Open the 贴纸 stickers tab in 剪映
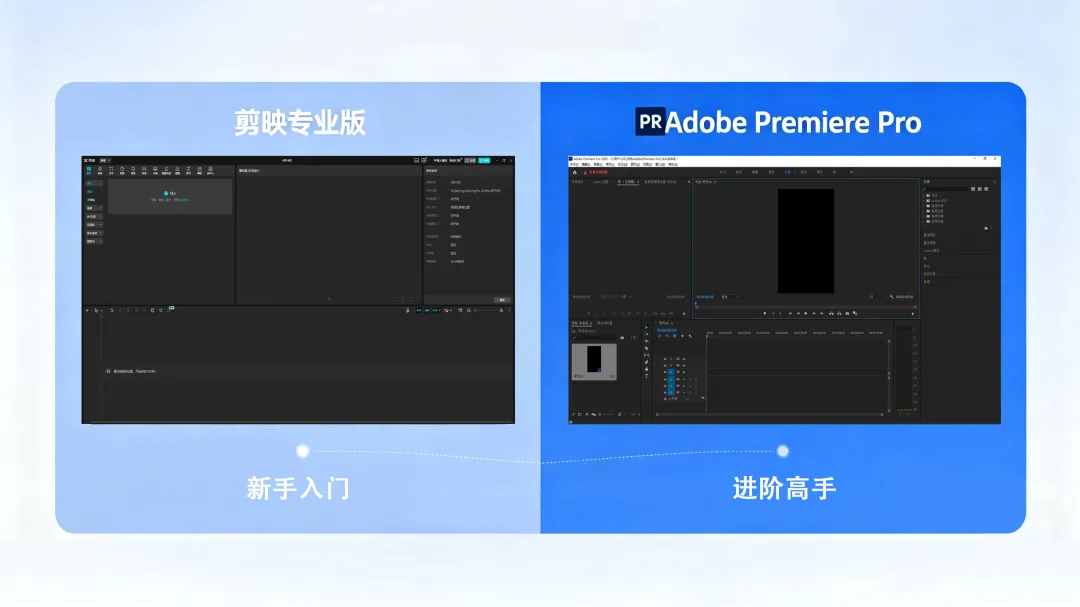The image size is (1080, 607). tap(122, 170)
